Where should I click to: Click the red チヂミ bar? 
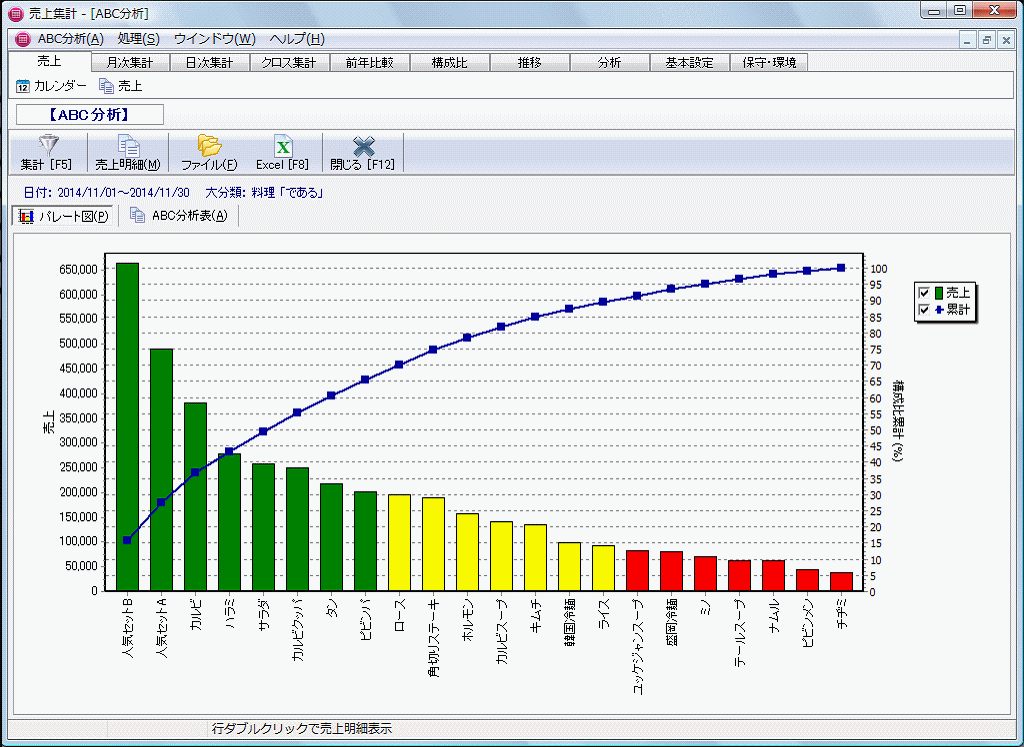(x=841, y=582)
